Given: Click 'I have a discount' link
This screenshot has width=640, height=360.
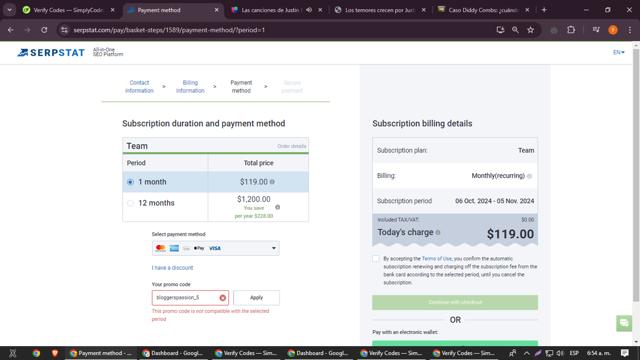Looking at the screenshot, I should [172, 268].
